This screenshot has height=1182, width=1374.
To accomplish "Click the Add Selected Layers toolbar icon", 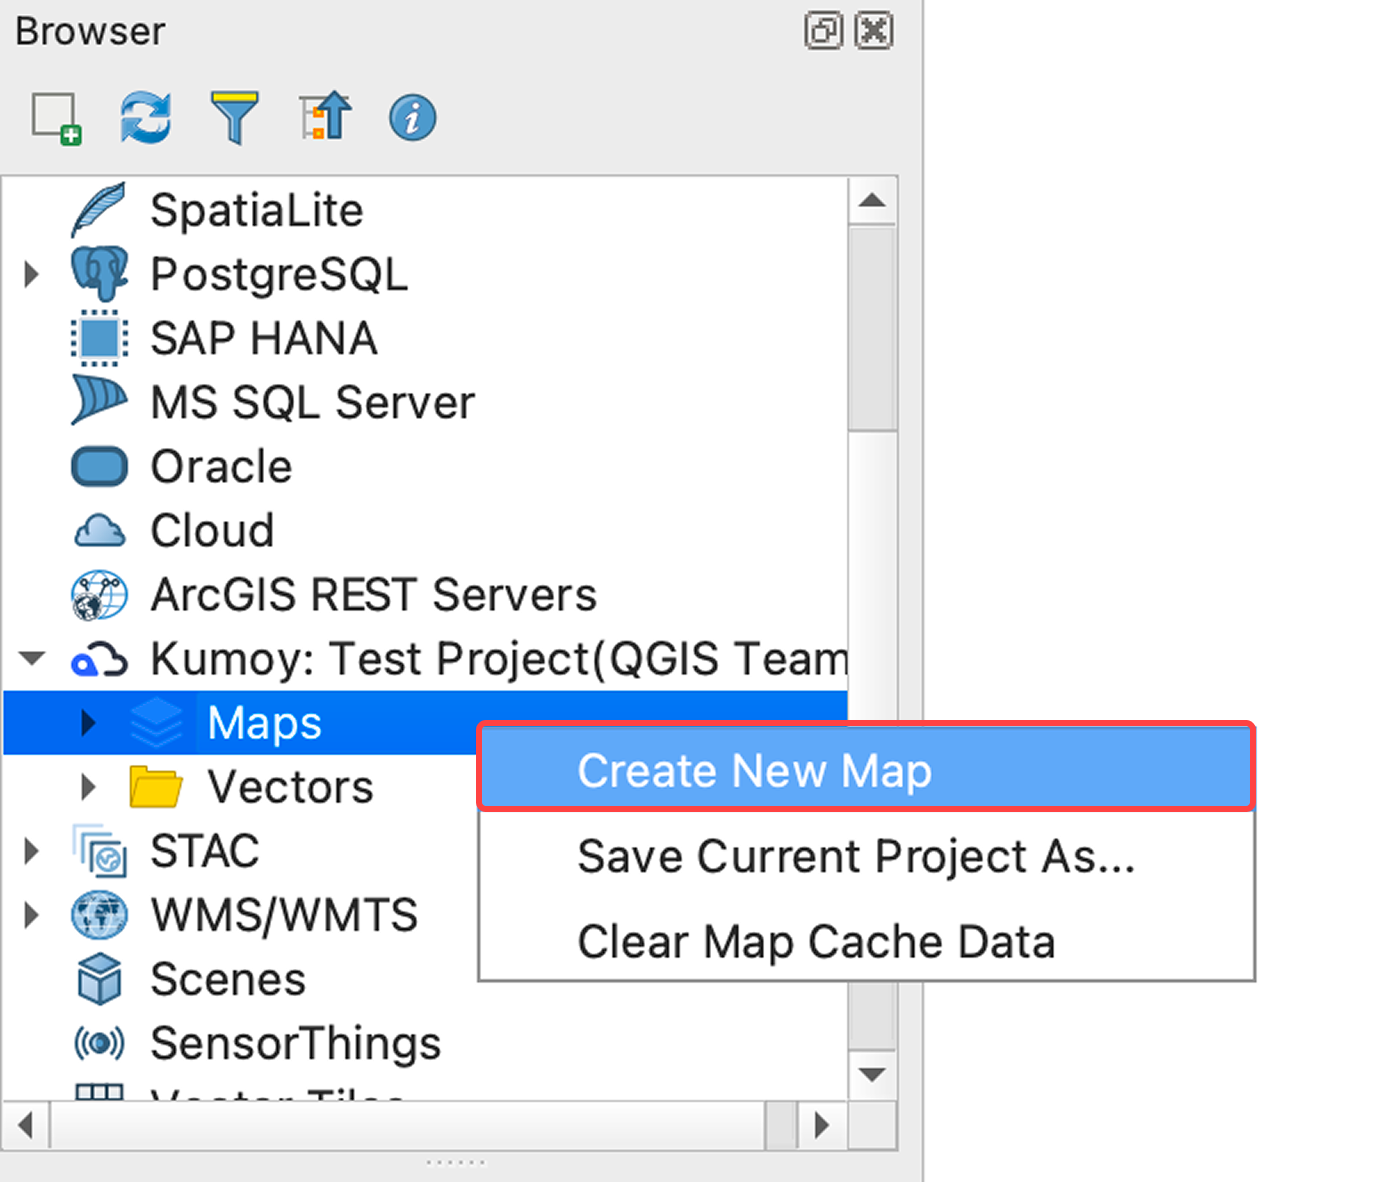I will [56, 118].
